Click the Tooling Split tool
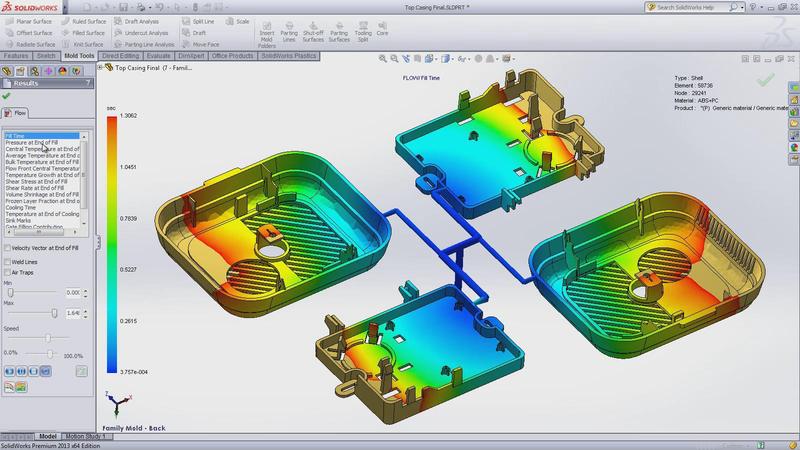 363,32
